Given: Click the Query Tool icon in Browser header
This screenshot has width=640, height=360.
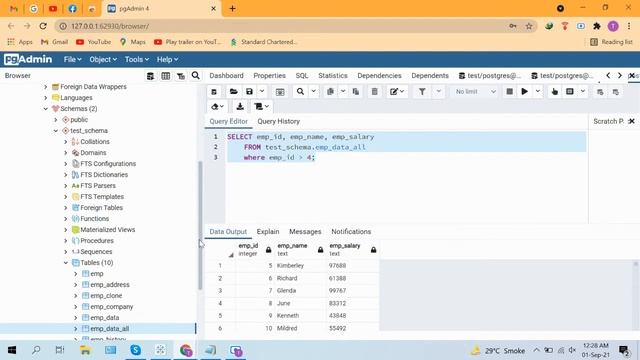Looking at the screenshot, I should [x=150, y=76].
